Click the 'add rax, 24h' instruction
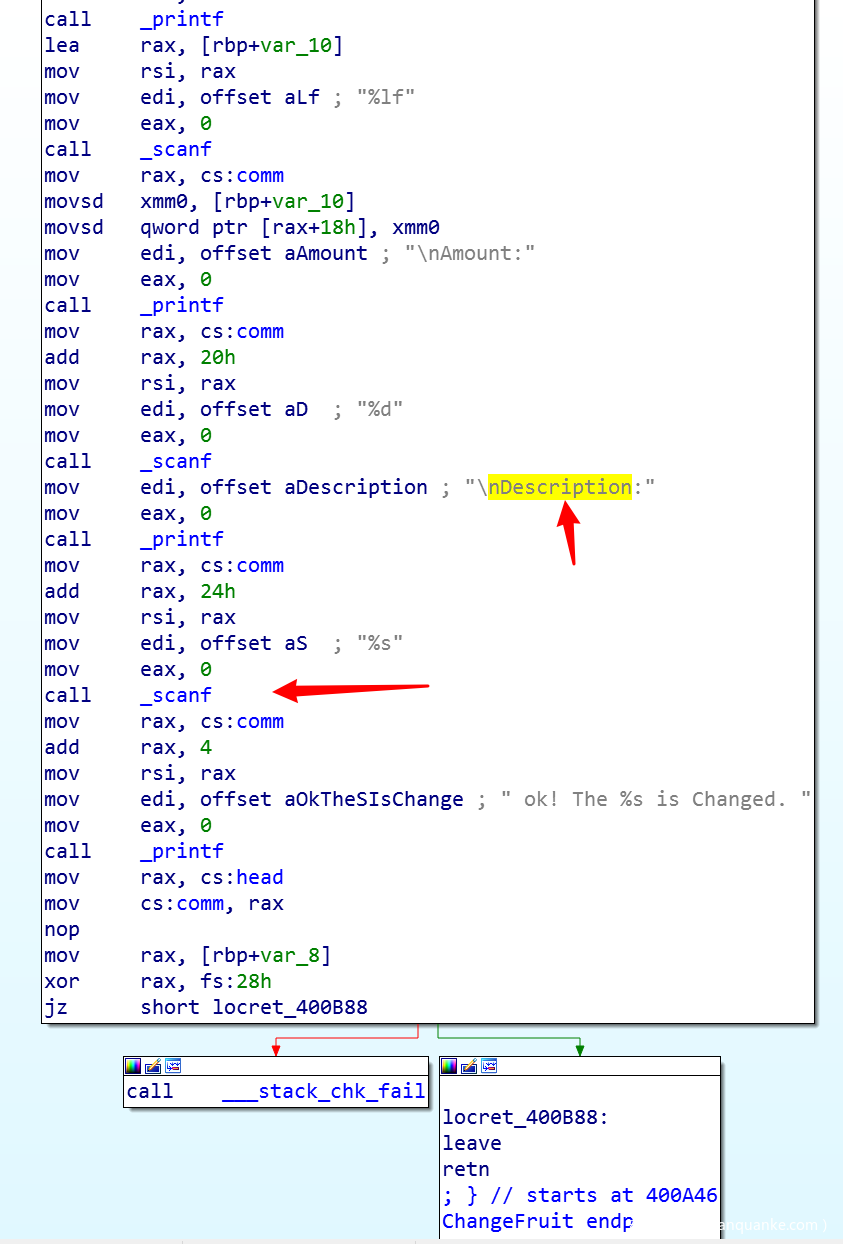 pyautogui.click(x=140, y=591)
